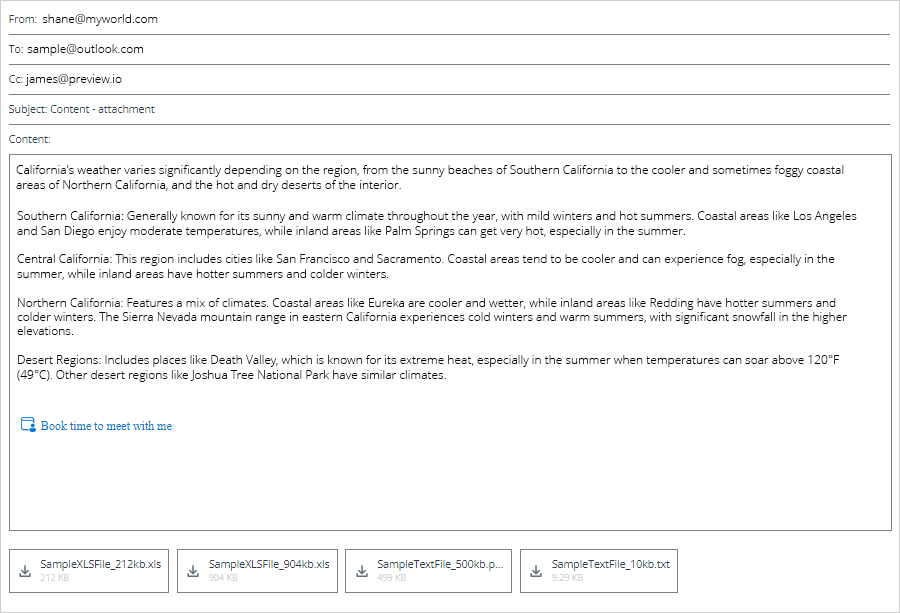
Task: Click the From address shane@myworld.com
Action: click(99, 19)
